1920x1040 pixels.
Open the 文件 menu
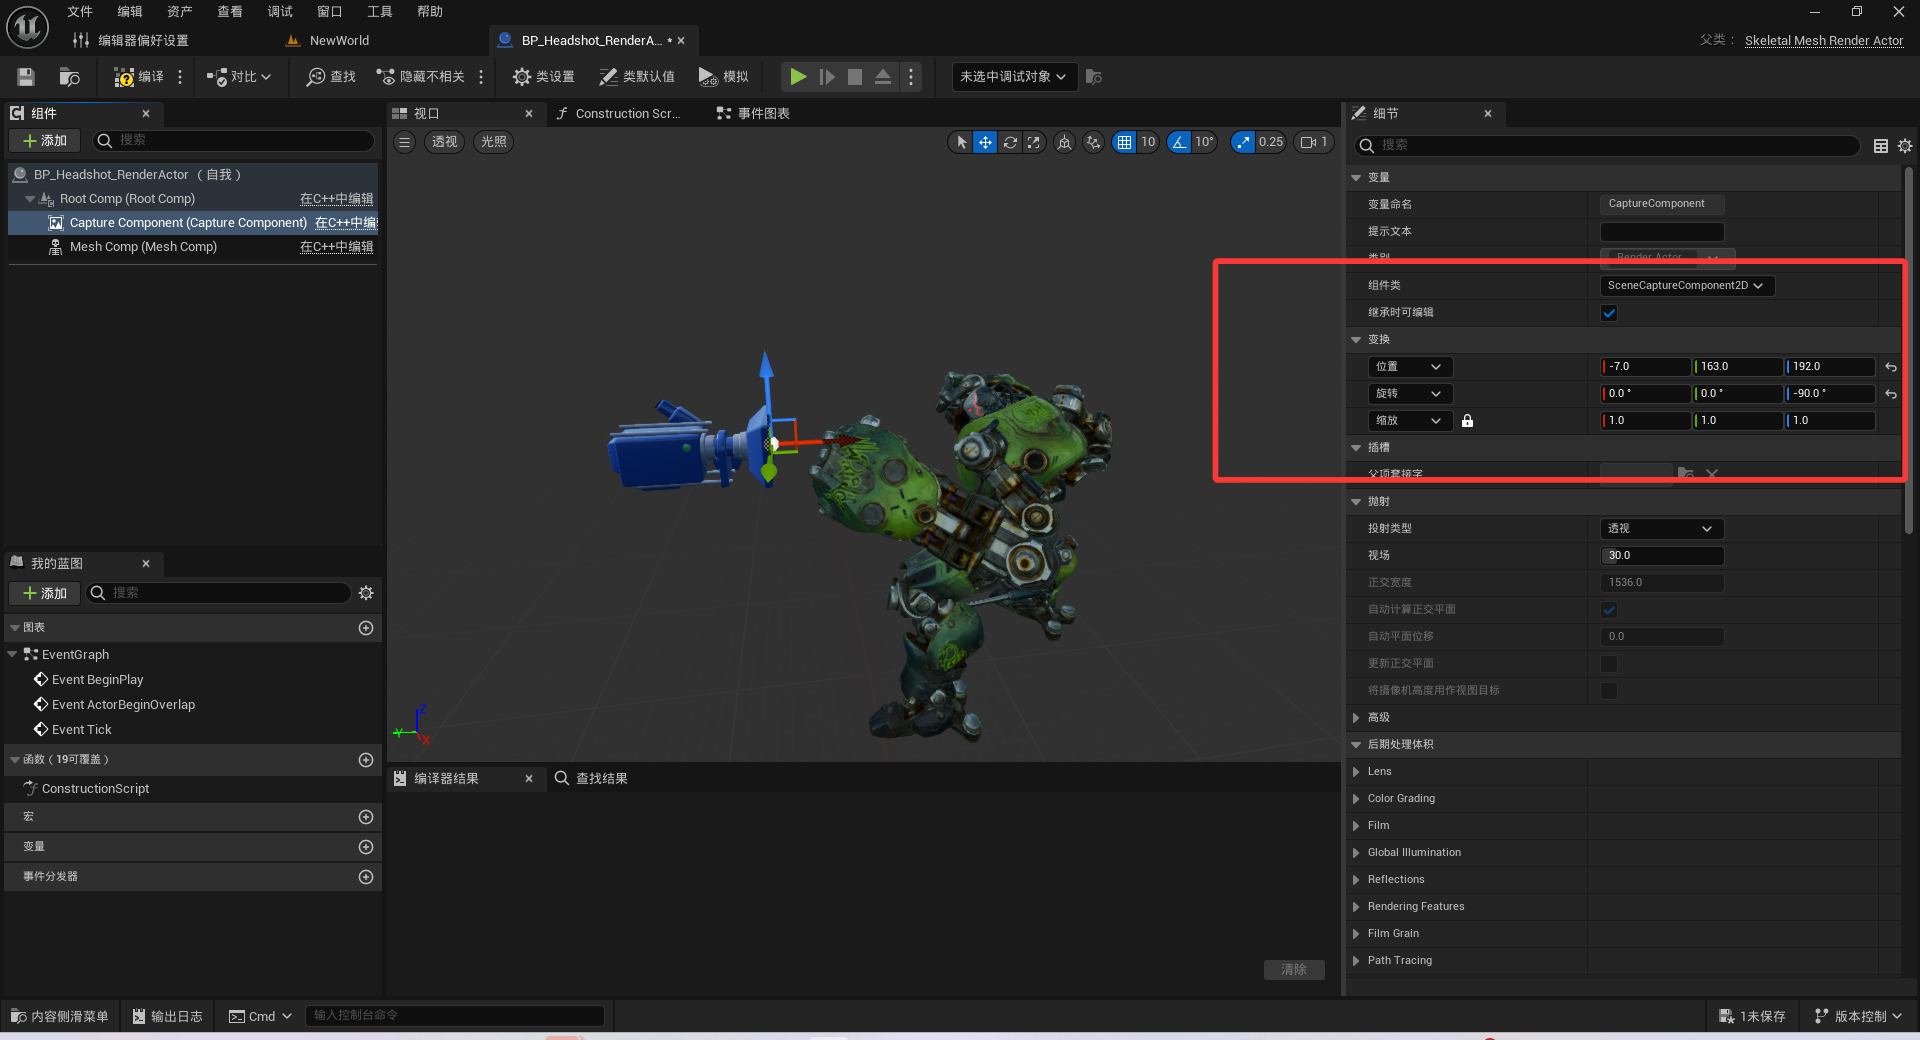pos(80,12)
